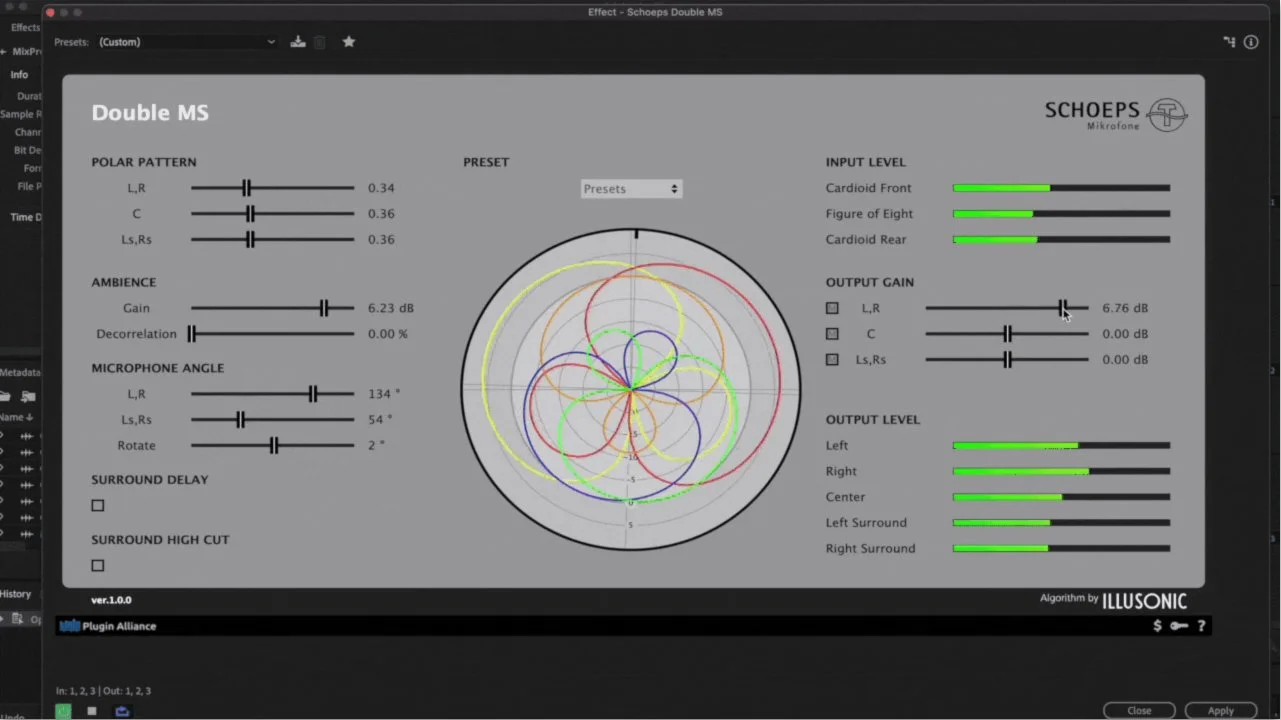
Task: Check the L,R output gain link box
Action: (832, 308)
